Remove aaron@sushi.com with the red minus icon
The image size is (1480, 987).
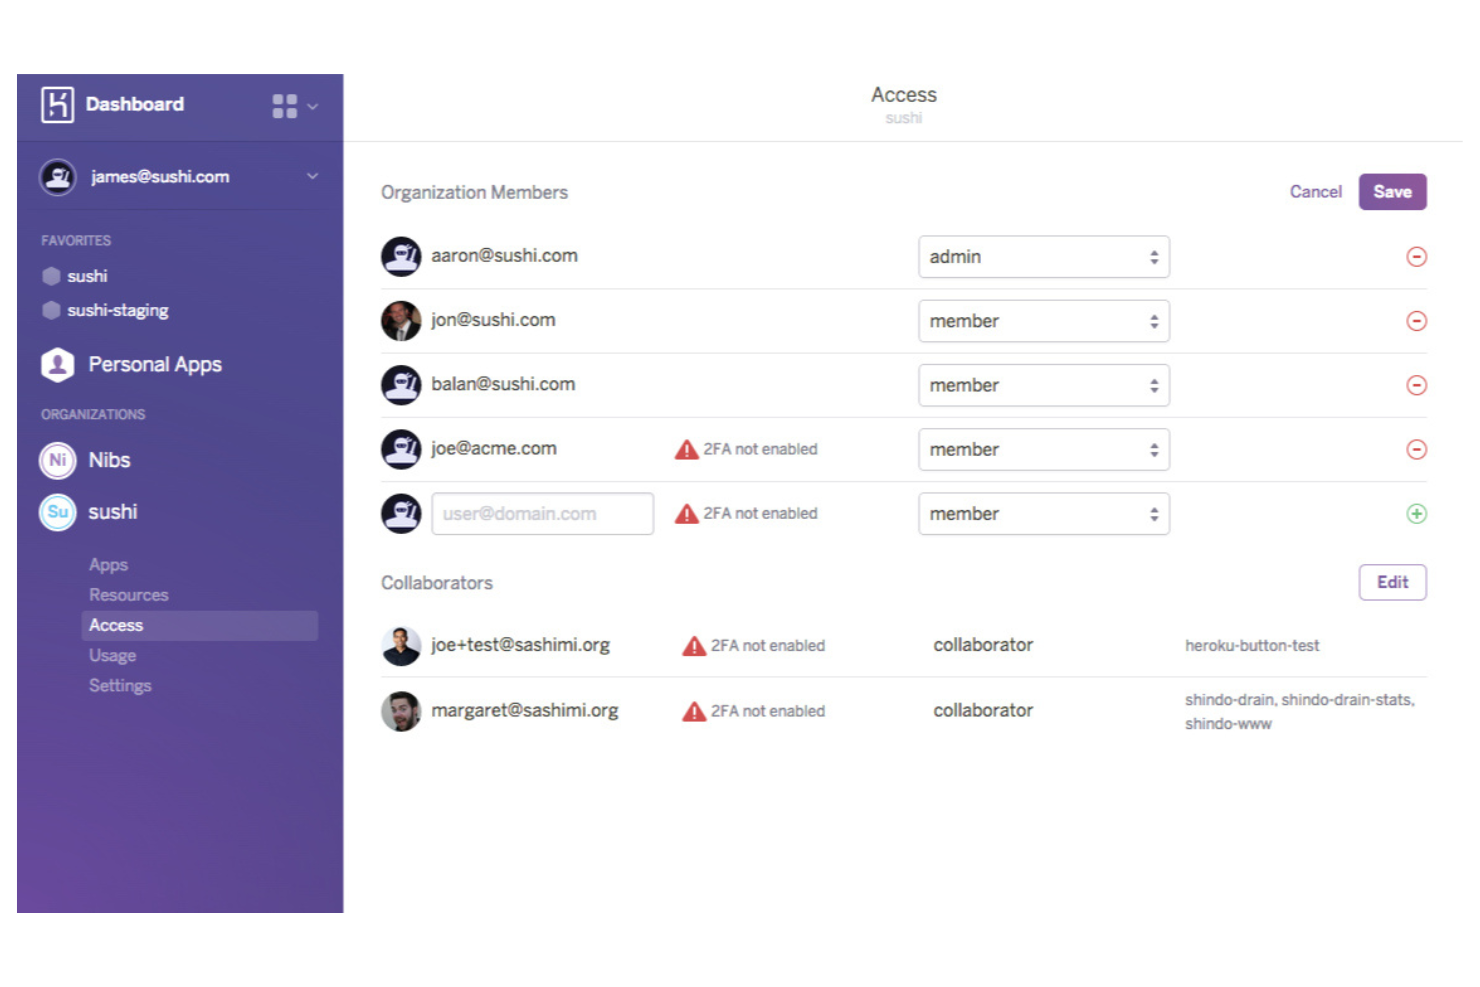click(1417, 257)
